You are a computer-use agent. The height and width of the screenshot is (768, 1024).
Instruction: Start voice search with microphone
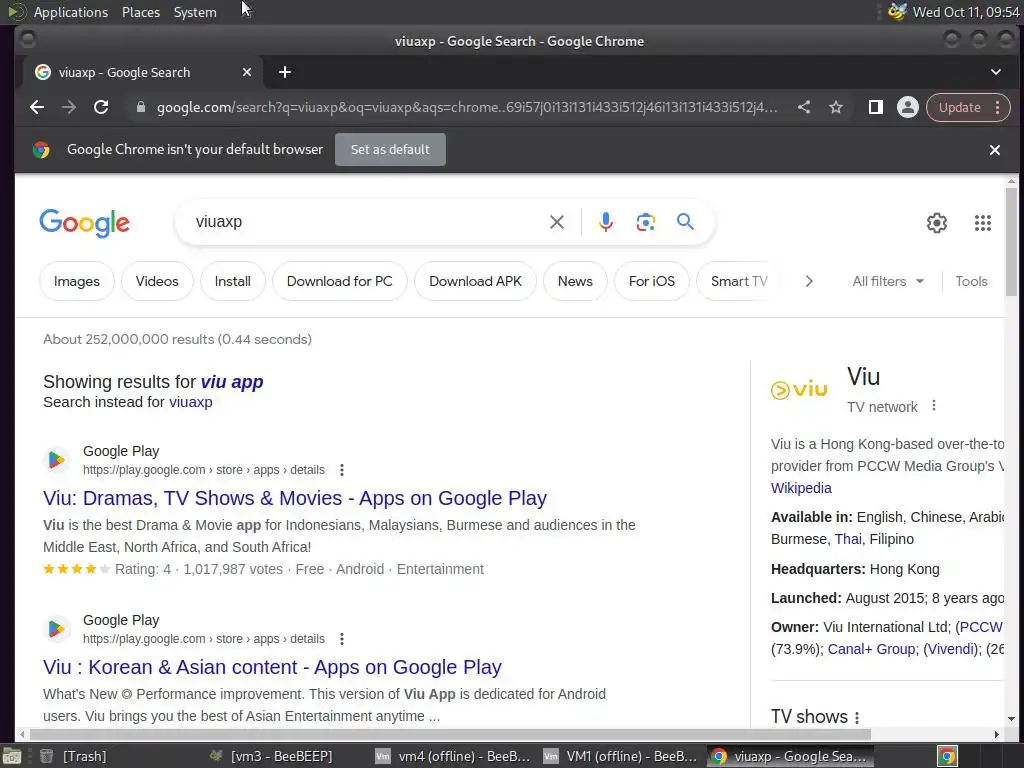605,222
